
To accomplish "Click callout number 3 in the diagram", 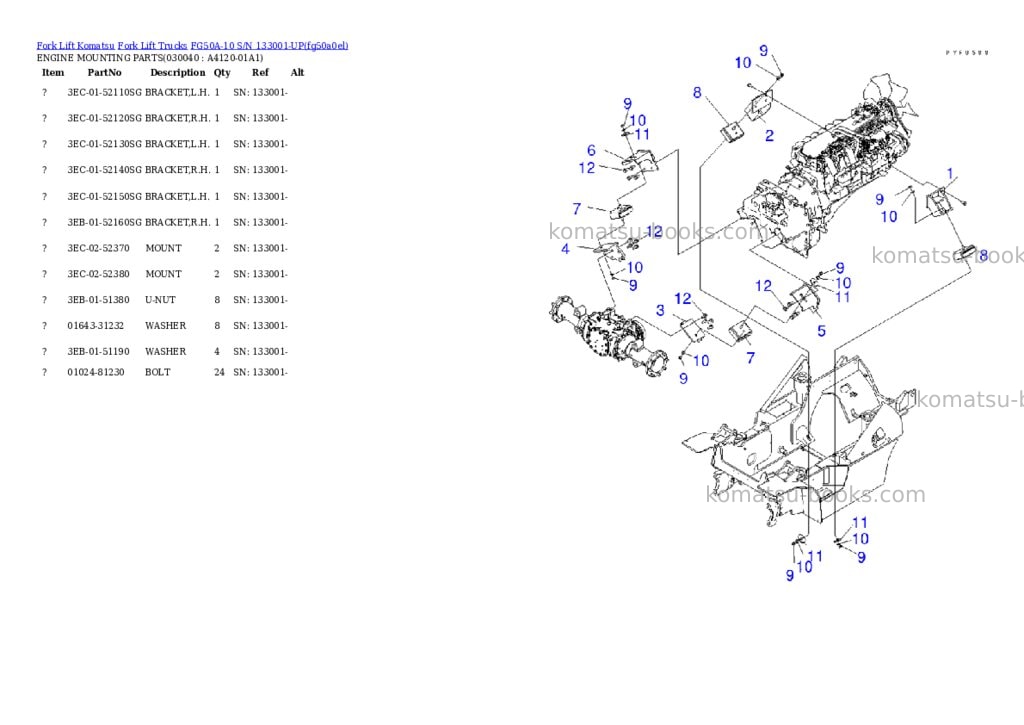I will tap(660, 310).
